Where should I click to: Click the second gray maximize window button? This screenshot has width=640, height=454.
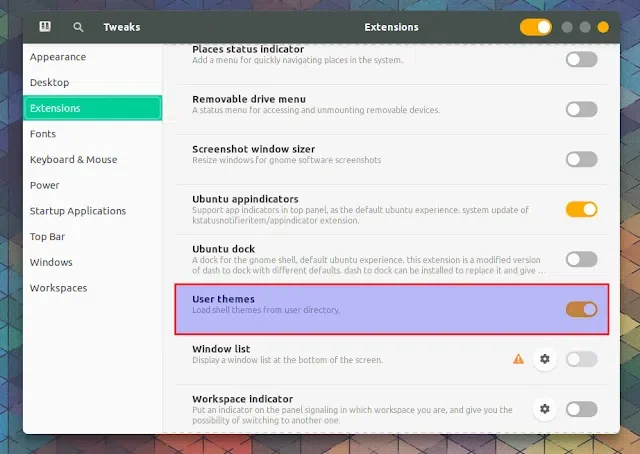585,27
